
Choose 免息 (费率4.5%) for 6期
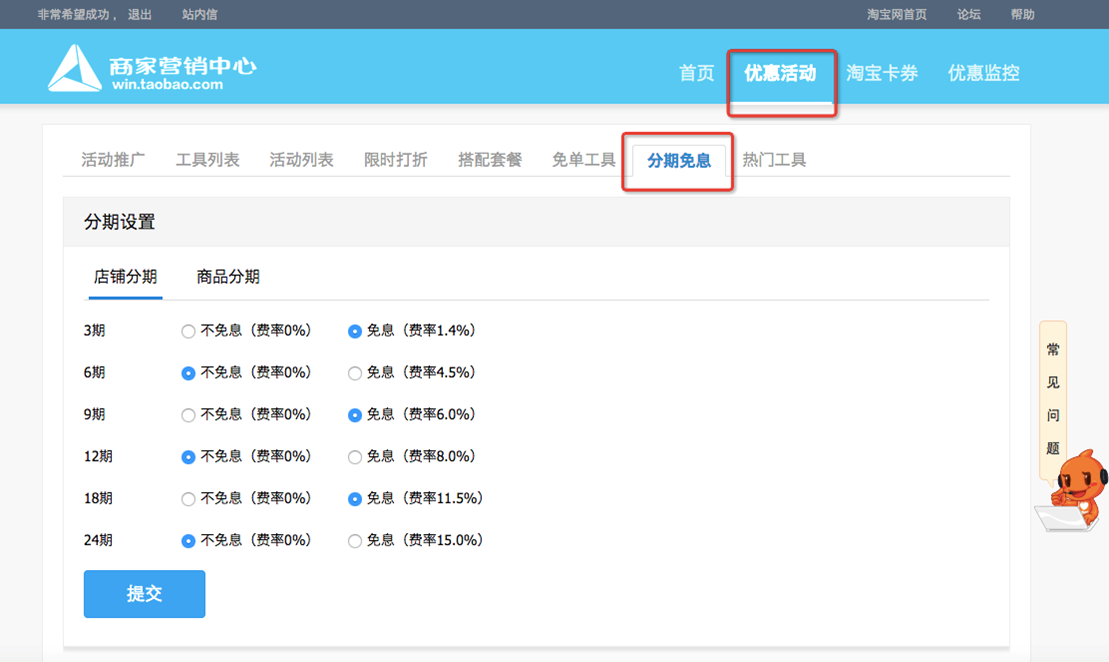click(x=355, y=373)
